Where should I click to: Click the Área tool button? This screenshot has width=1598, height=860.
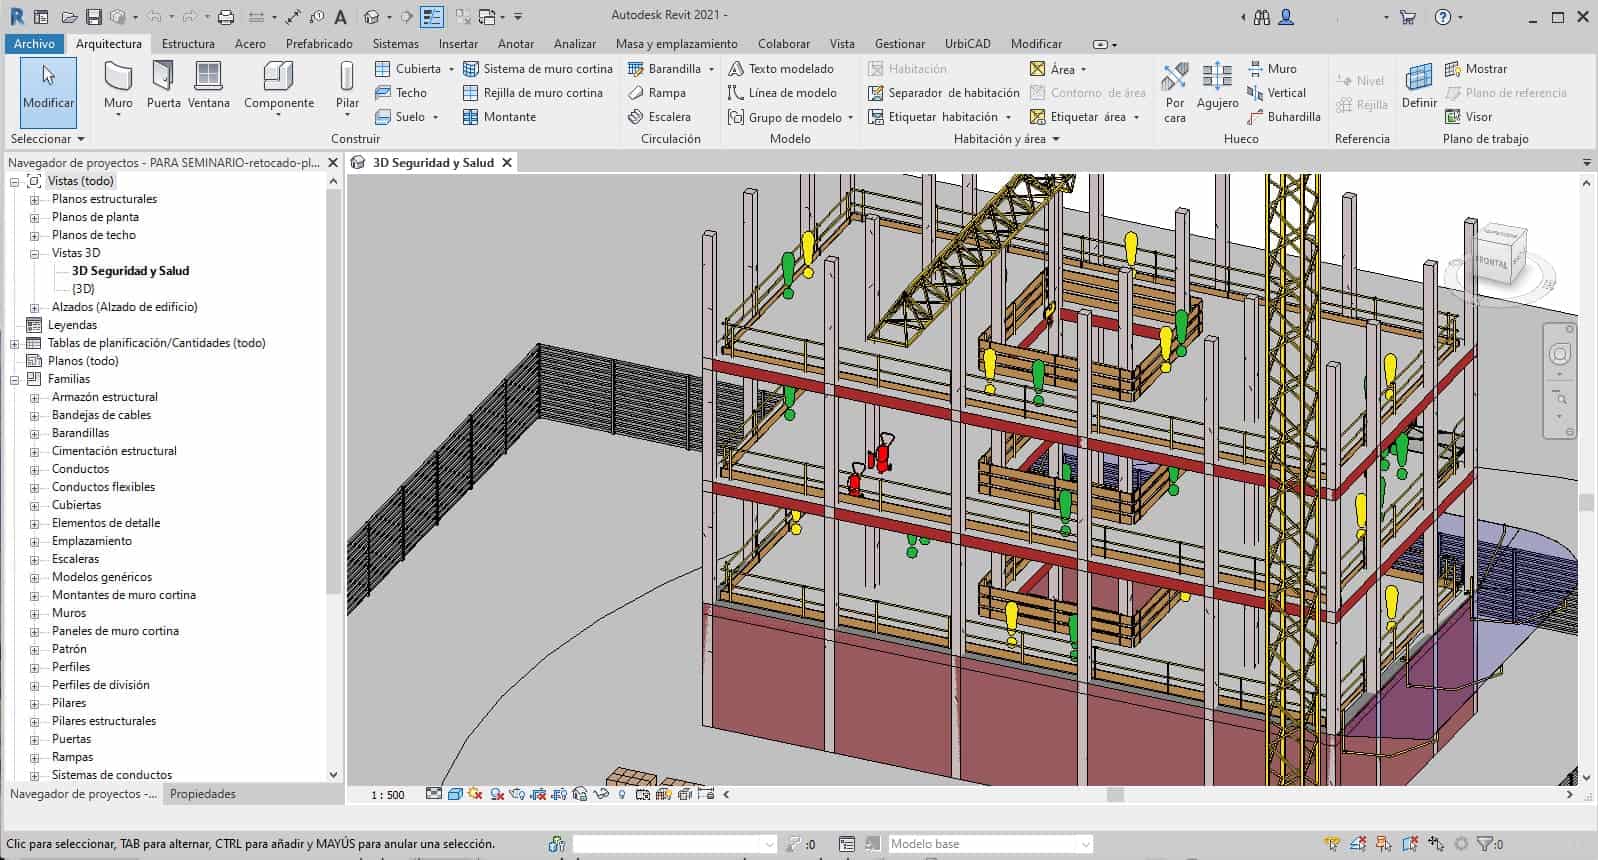tap(1058, 69)
